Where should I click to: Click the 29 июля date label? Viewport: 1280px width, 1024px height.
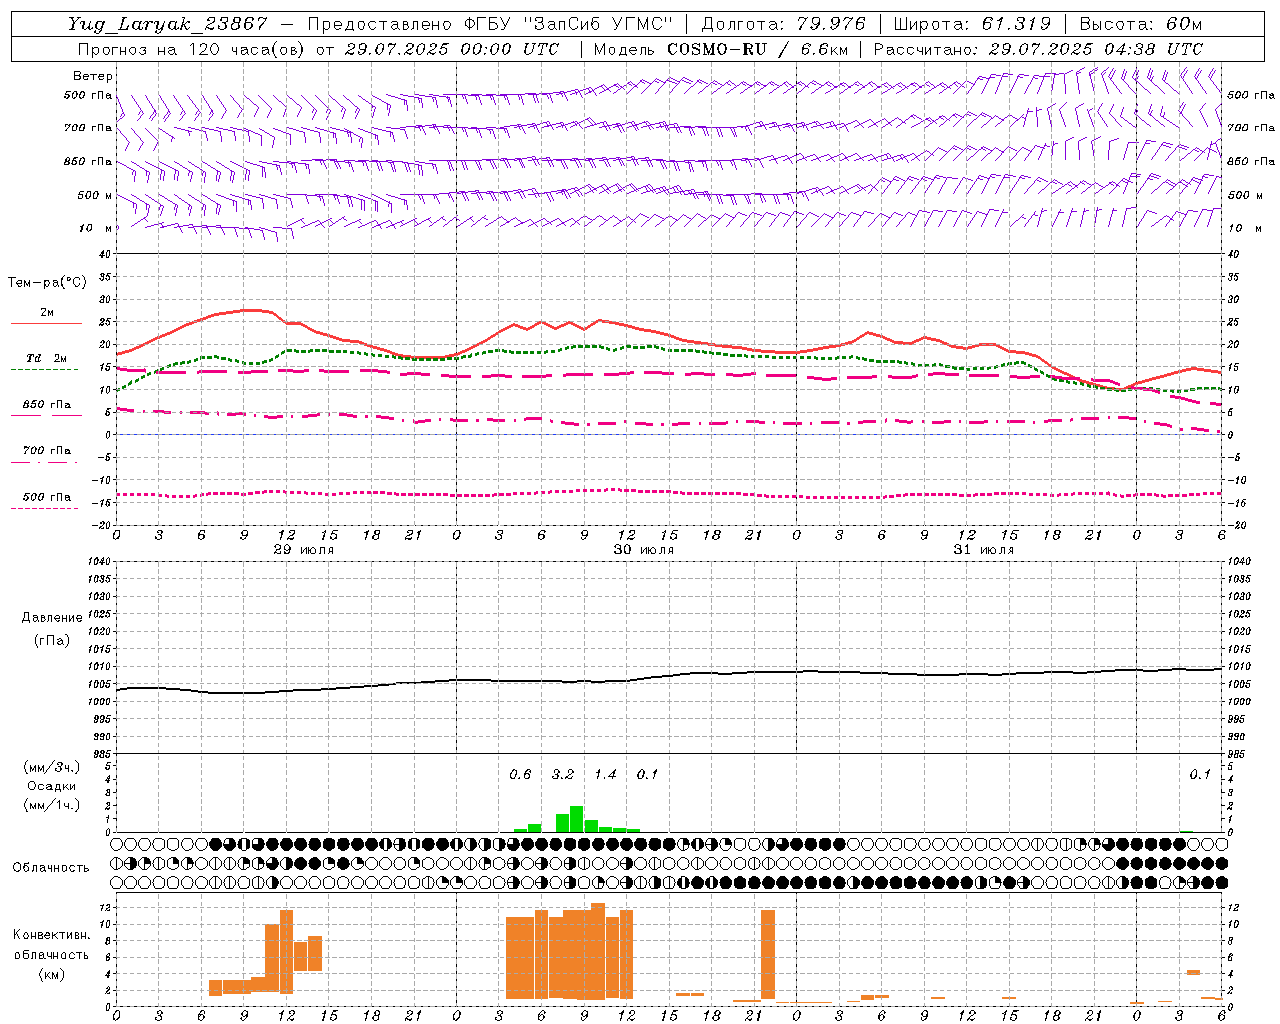tap(304, 550)
